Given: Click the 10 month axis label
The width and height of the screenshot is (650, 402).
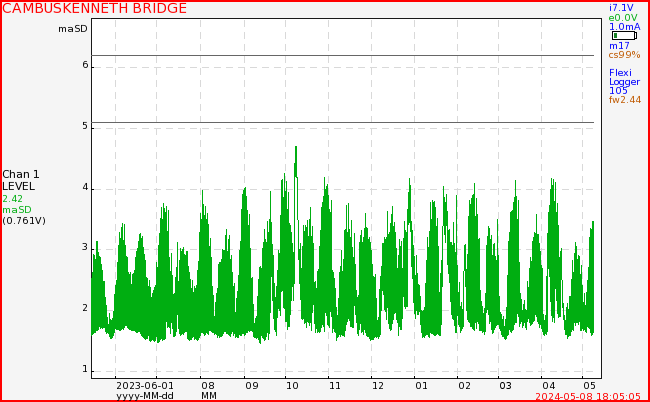Looking at the screenshot, I should pos(292,386).
